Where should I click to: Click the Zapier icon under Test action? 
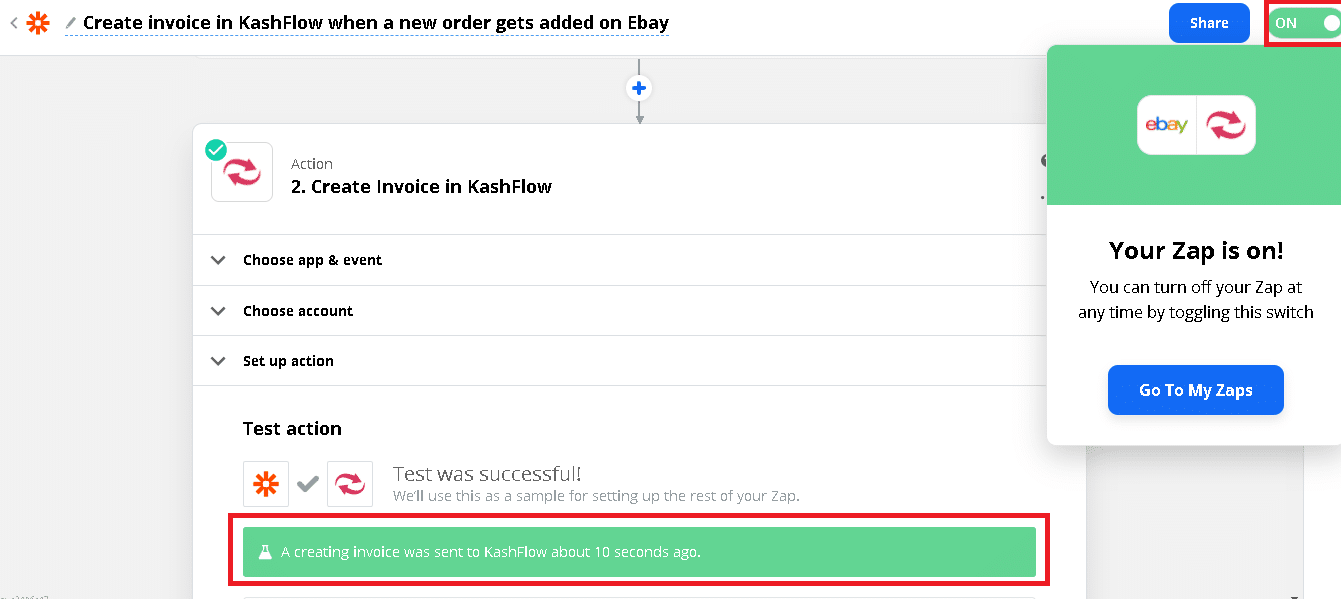266,484
